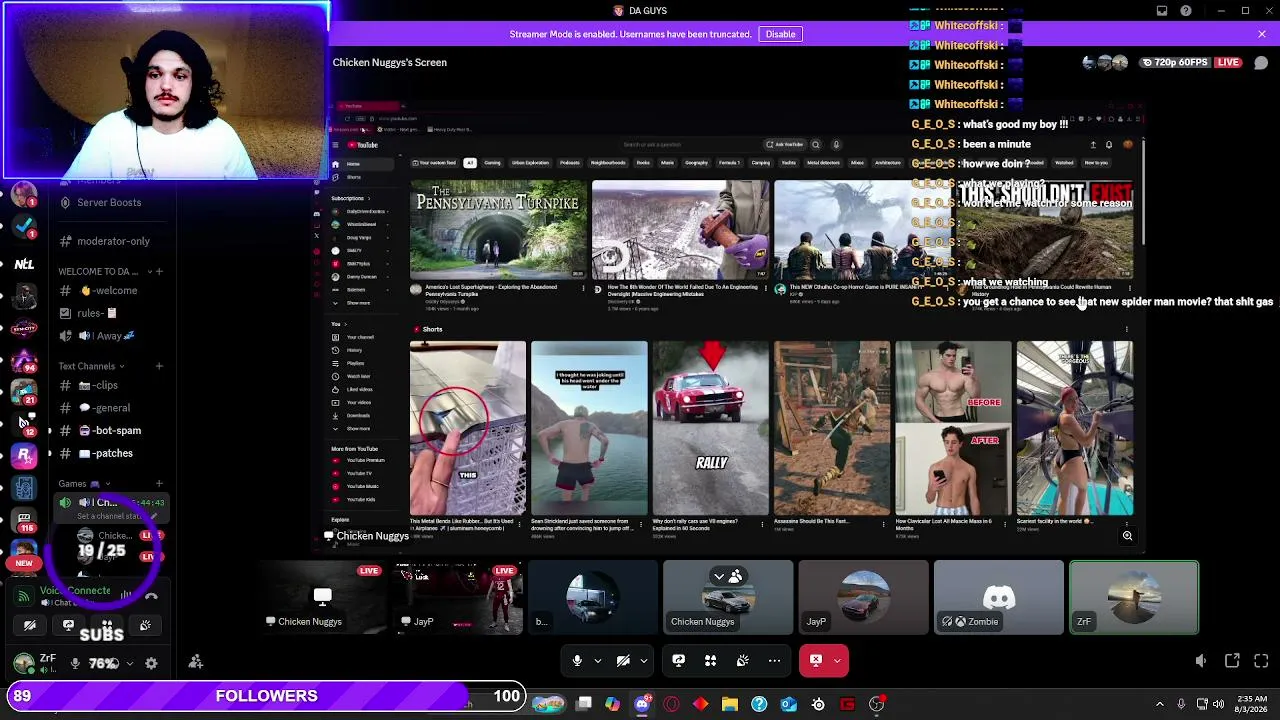Open the Inbox icon in title bar
The height and width of the screenshot is (720, 1280).
[x=1162, y=11]
